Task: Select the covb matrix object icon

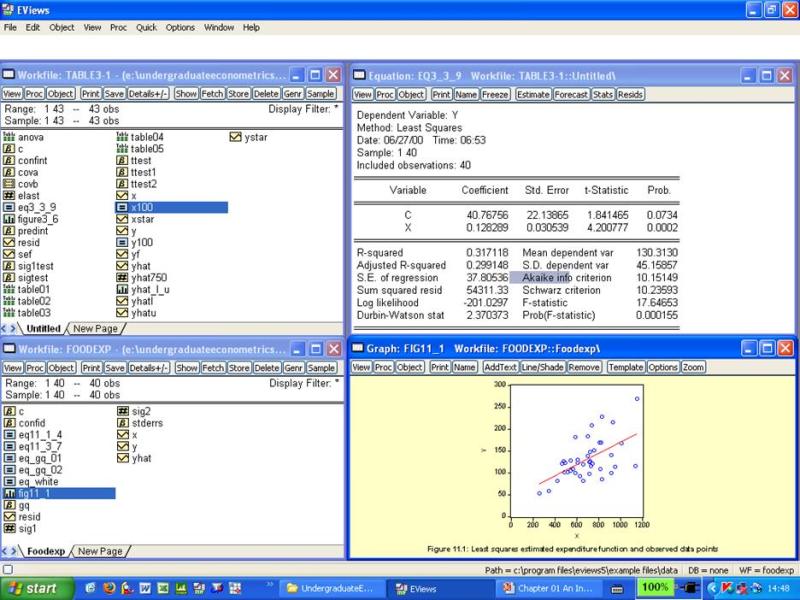Action: (9, 184)
